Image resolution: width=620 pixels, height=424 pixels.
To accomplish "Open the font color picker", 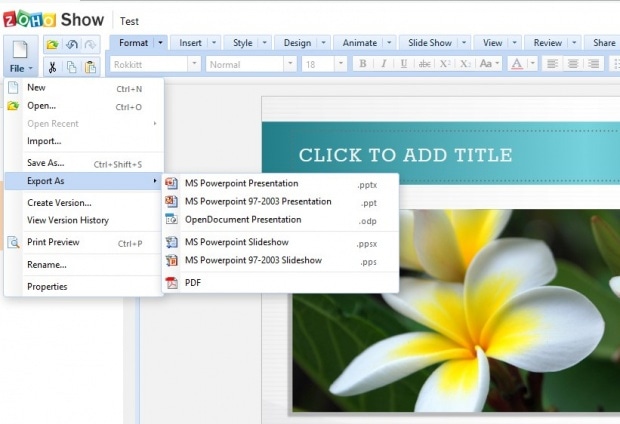I will (518, 64).
